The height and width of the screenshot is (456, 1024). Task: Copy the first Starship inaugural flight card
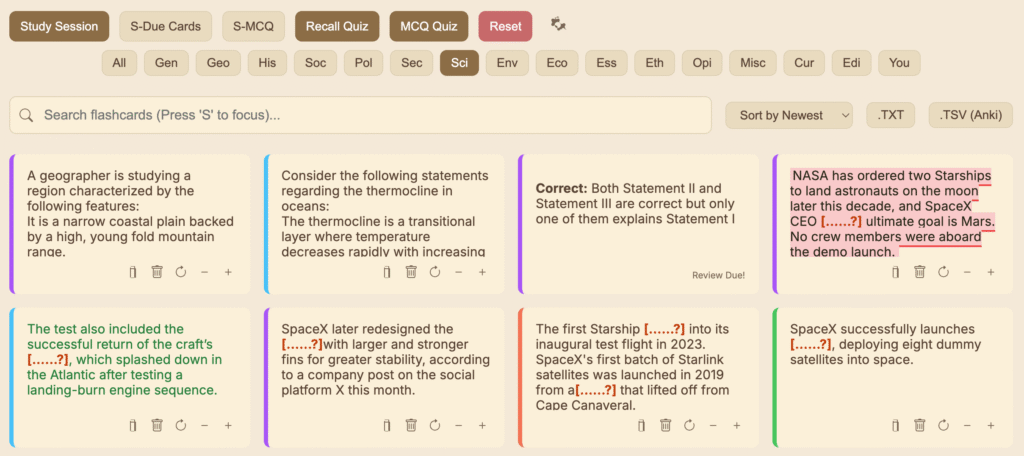click(642, 425)
